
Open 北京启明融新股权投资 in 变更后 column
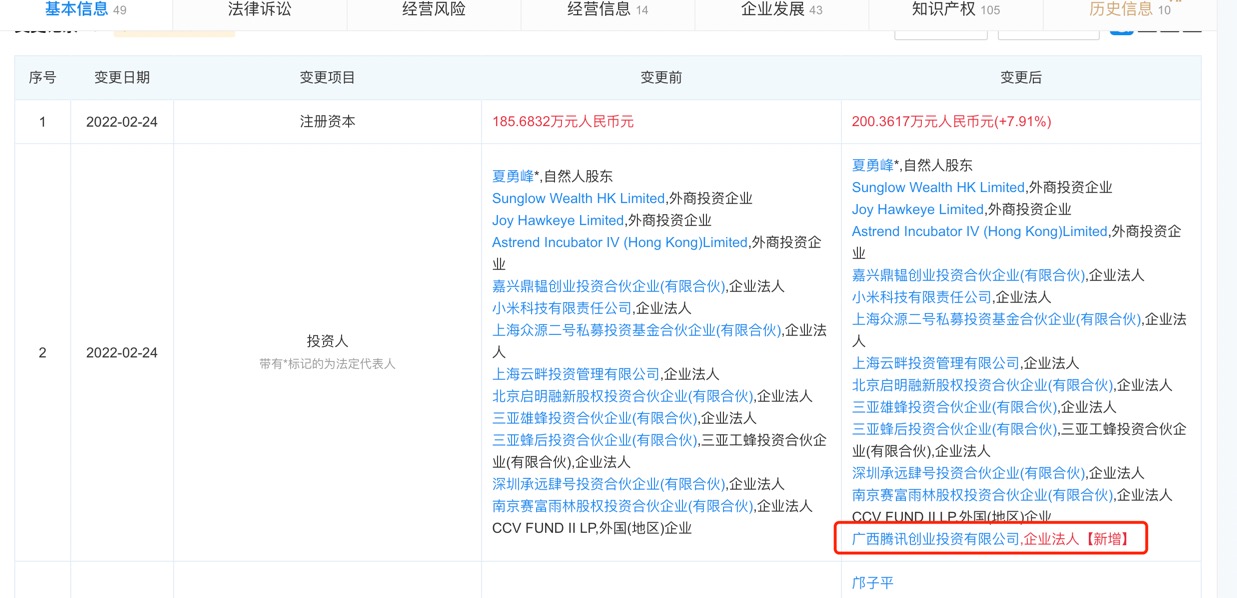[982, 385]
